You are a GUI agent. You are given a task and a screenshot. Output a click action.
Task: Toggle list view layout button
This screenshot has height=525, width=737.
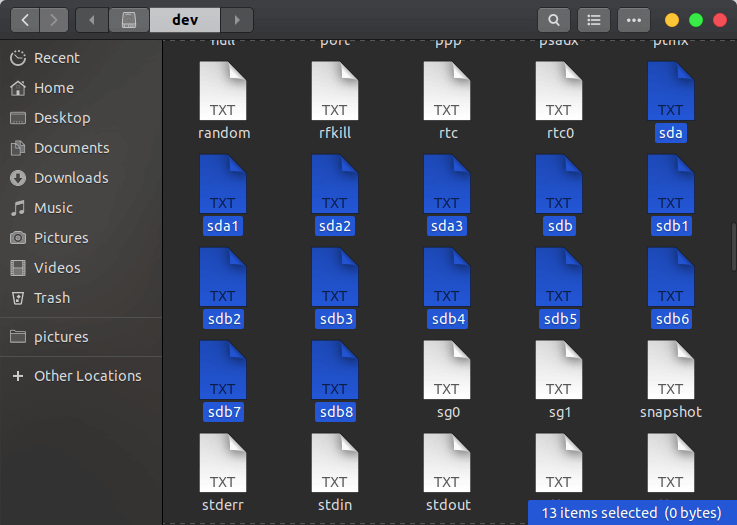[x=594, y=20]
